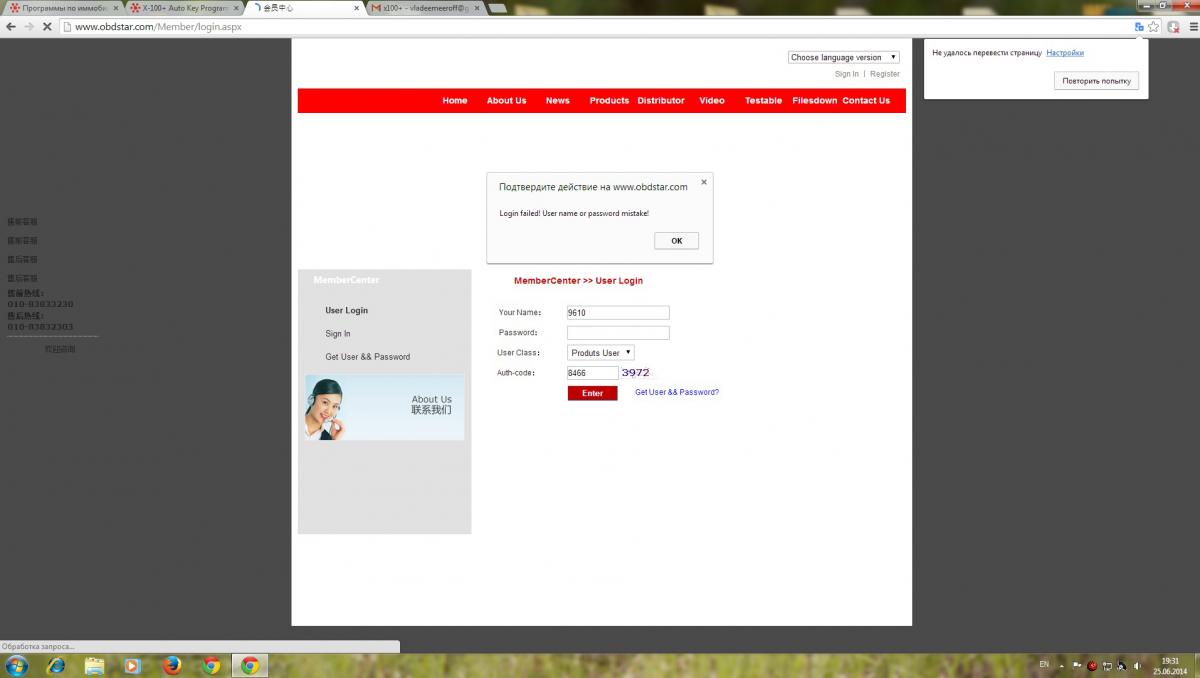Screen dimensions: 1200x678
Task: Click the Auth-code input field
Action: tap(592, 373)
